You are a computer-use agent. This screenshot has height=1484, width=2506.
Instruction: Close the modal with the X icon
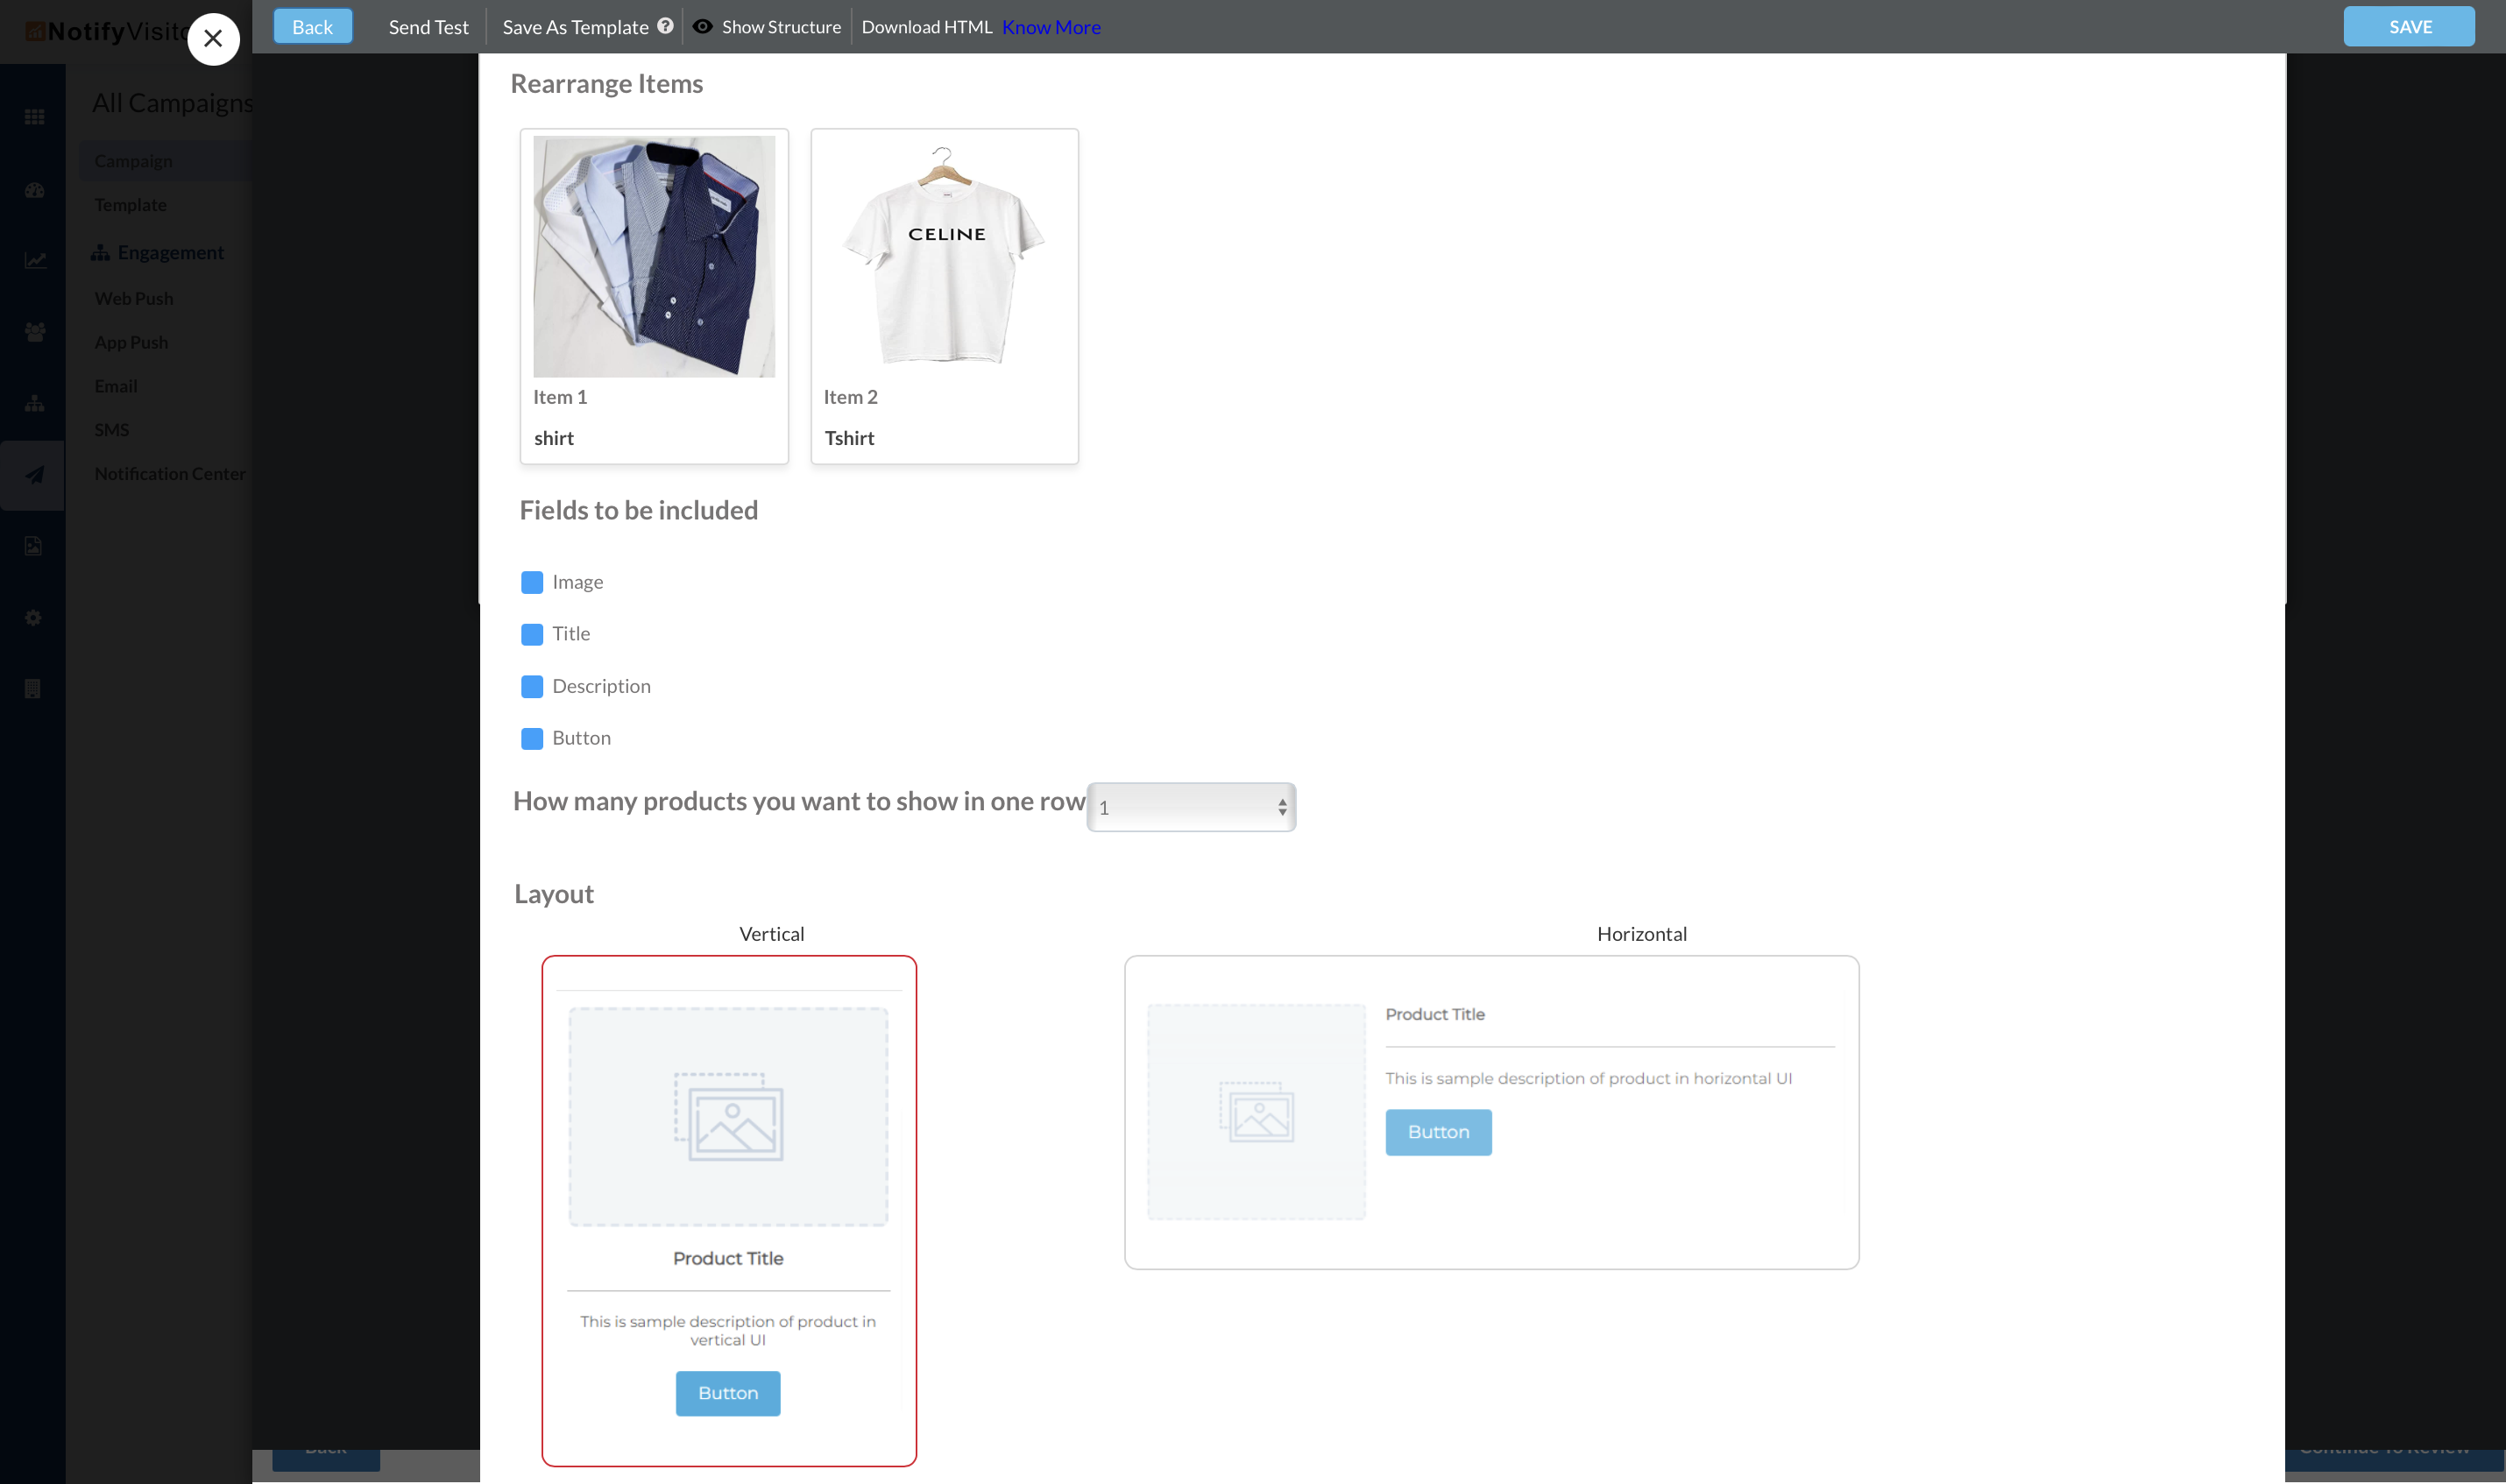pyautogui.click(x=213, y=39)
